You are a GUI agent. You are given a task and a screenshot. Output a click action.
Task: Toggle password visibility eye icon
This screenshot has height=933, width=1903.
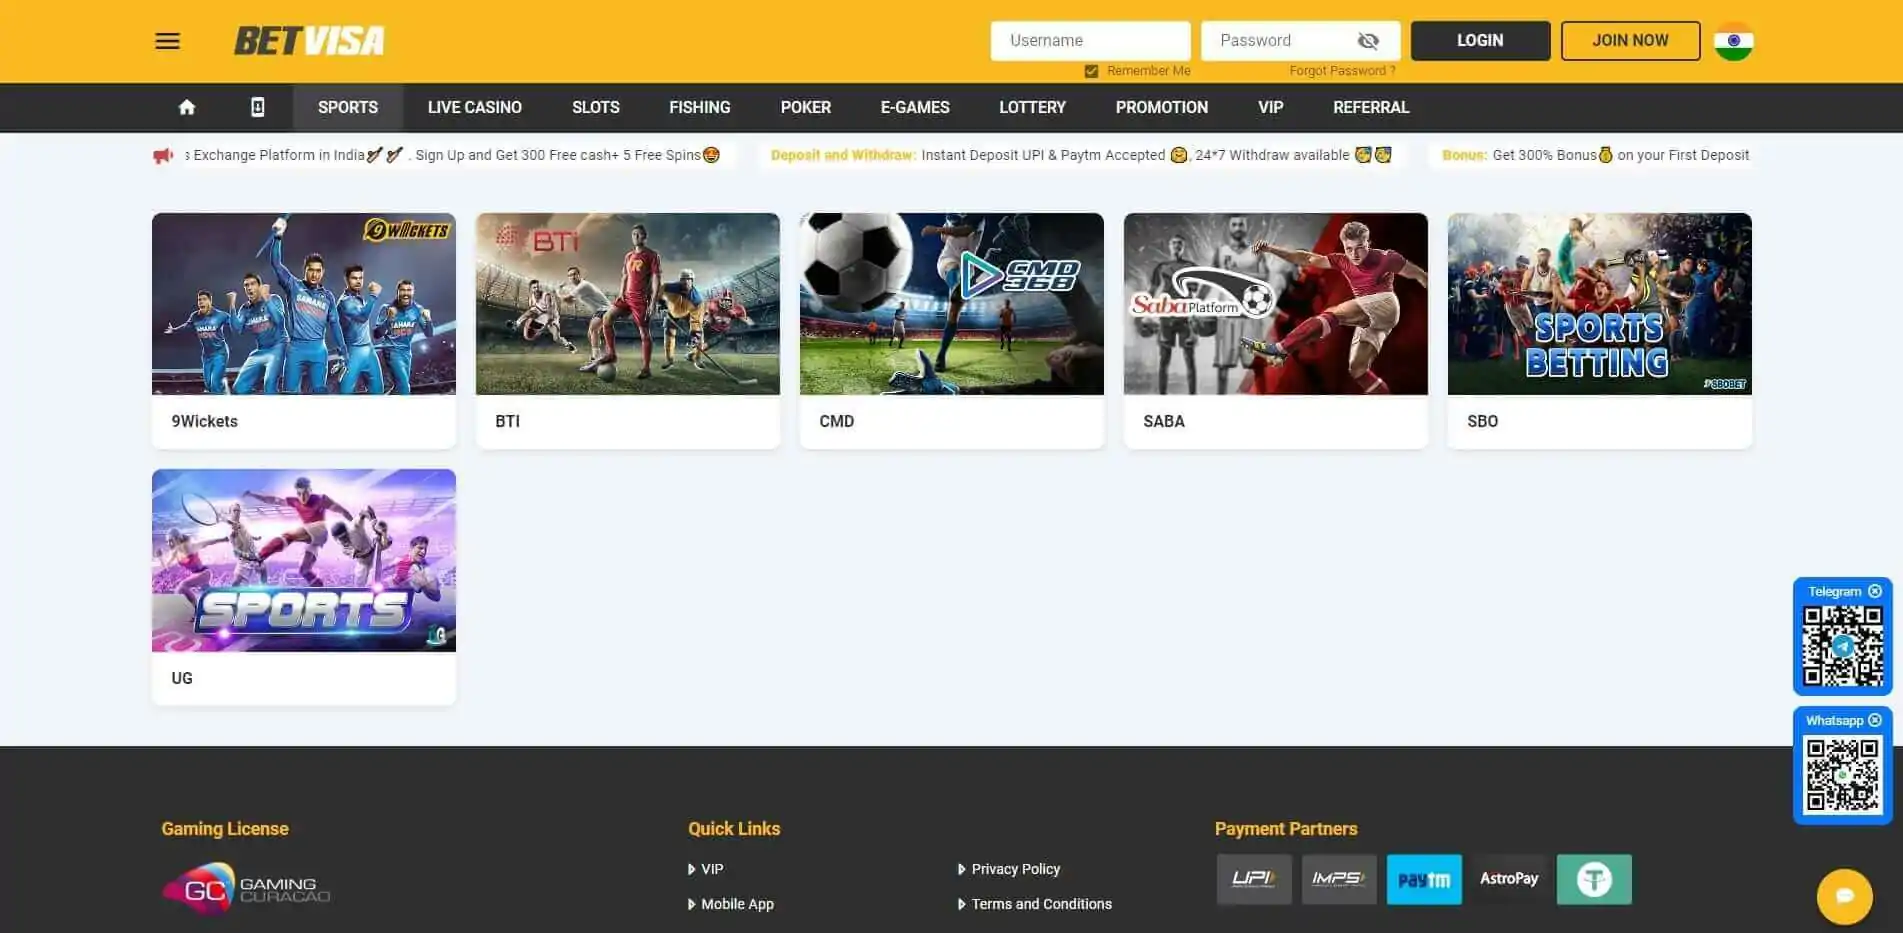(x=1368, y=41)
